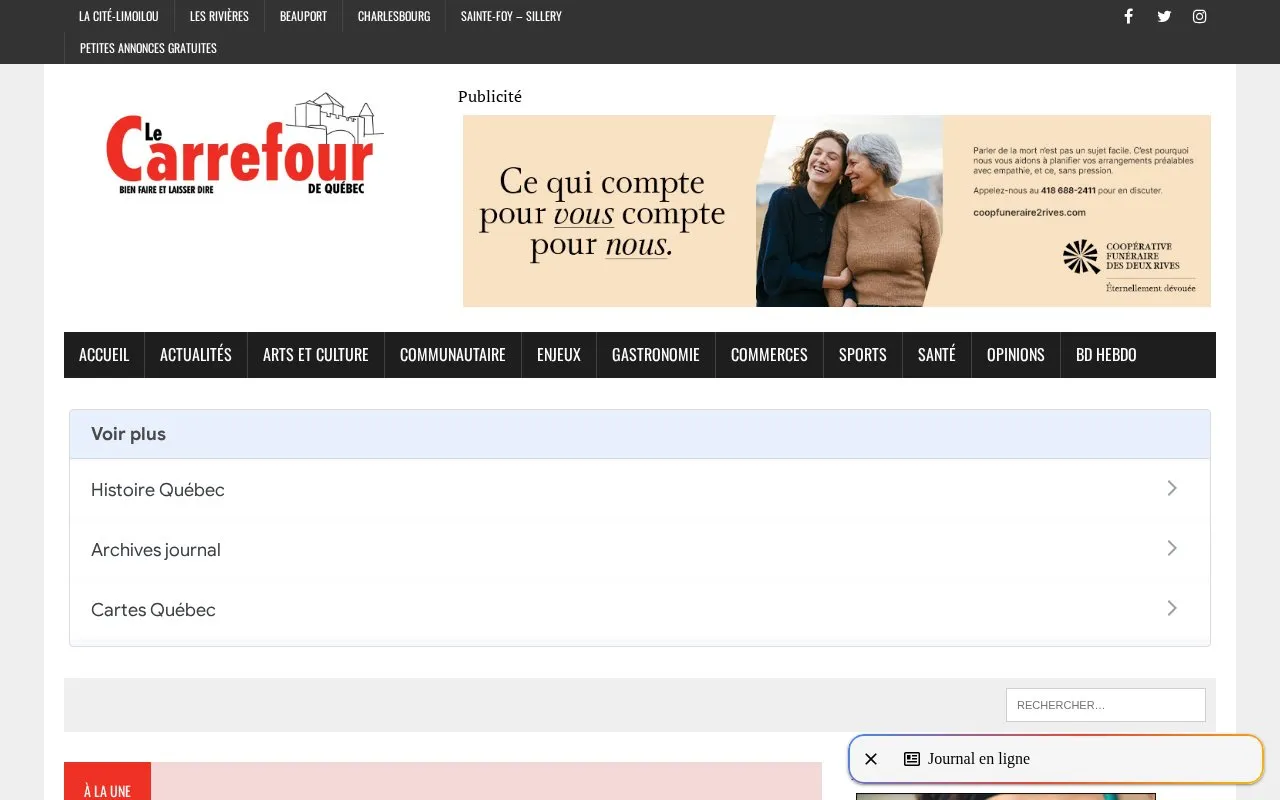Viewport: 1280px width, 800px height.
Task: Click Archives journal row text
Action: 156,550
